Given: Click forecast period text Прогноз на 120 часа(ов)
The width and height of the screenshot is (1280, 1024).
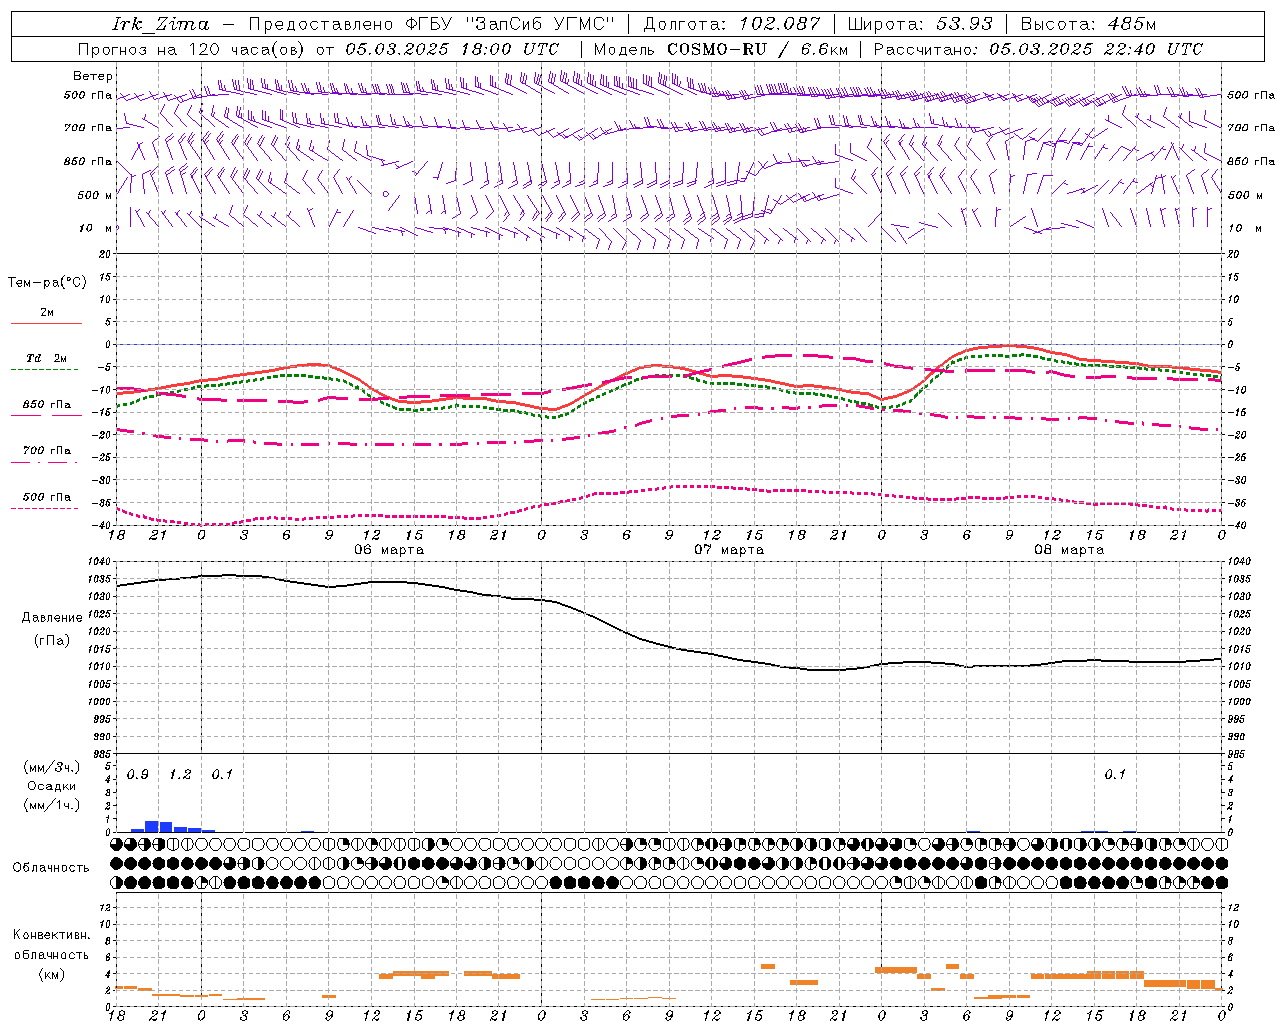Looking at the screenshot, I should click(193, 49).
